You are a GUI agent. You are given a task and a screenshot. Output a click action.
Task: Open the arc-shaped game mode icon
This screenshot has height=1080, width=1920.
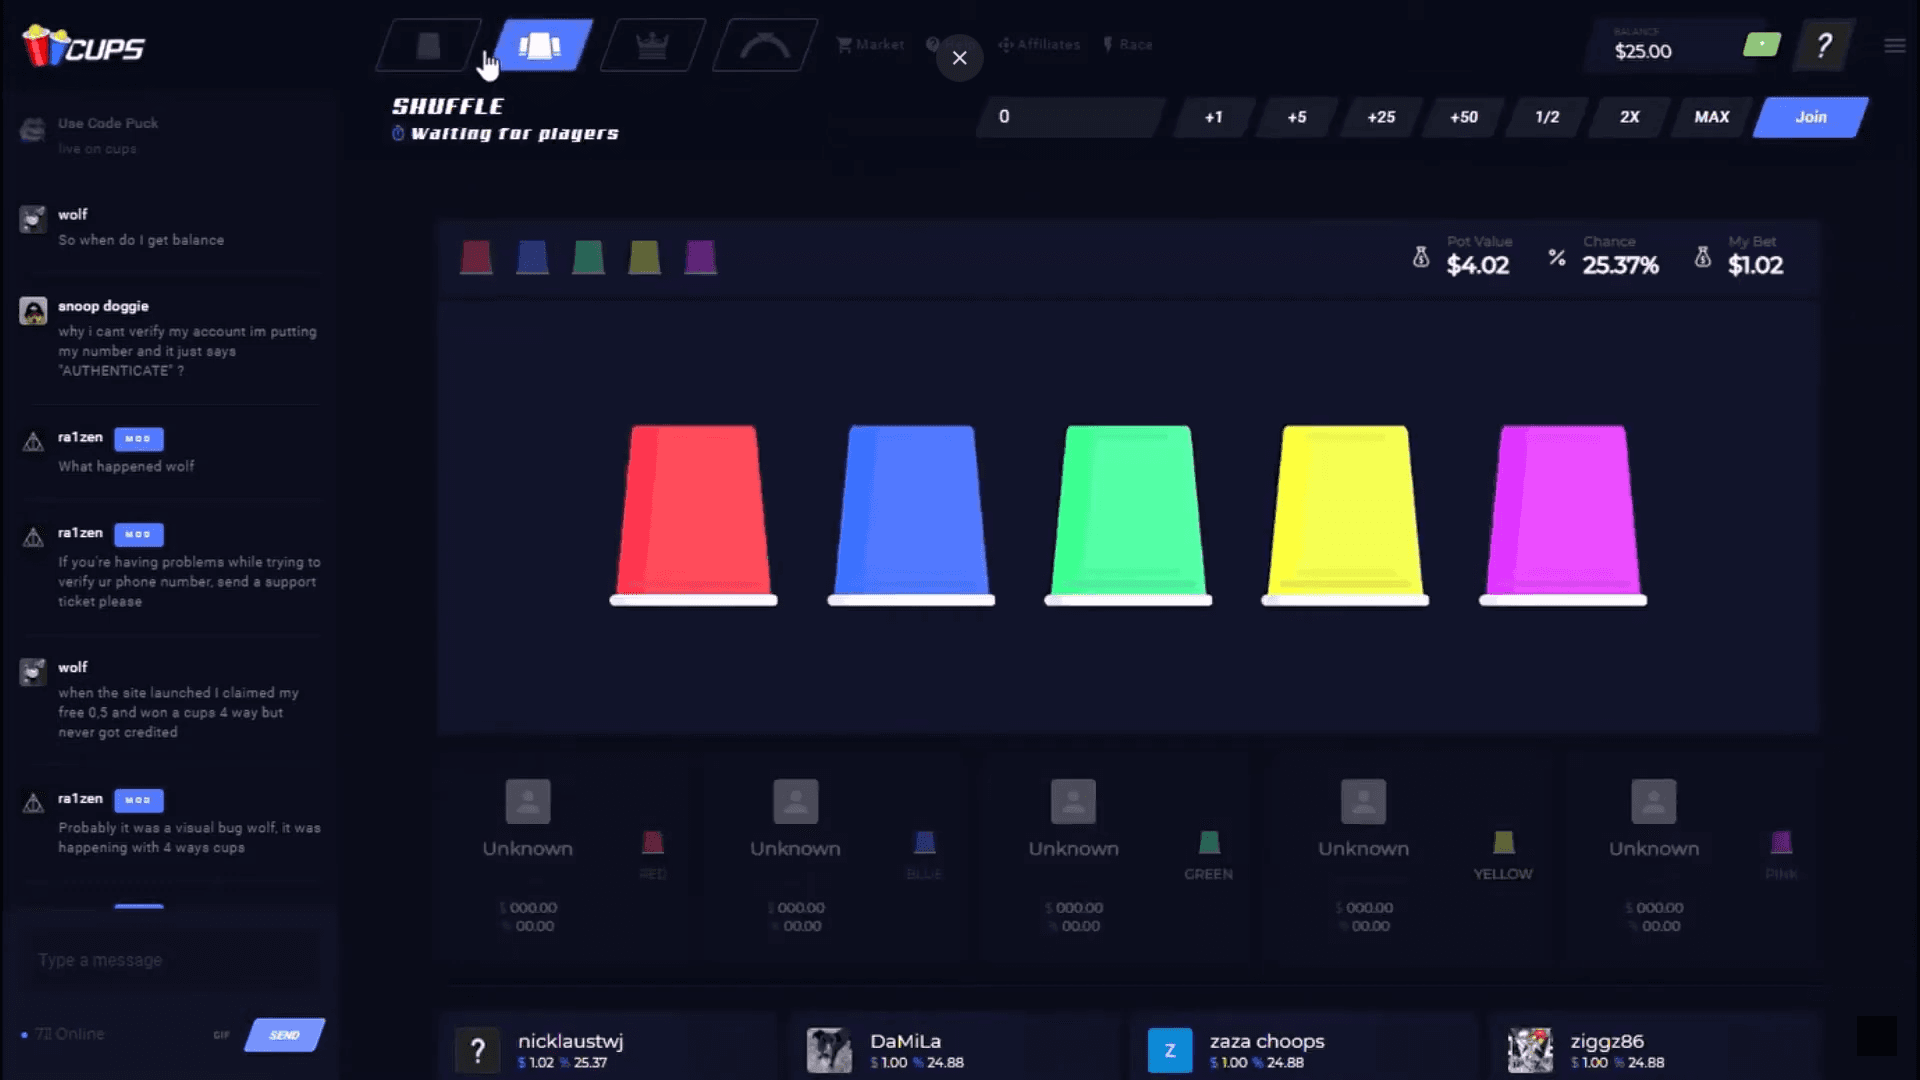(765, 46)
